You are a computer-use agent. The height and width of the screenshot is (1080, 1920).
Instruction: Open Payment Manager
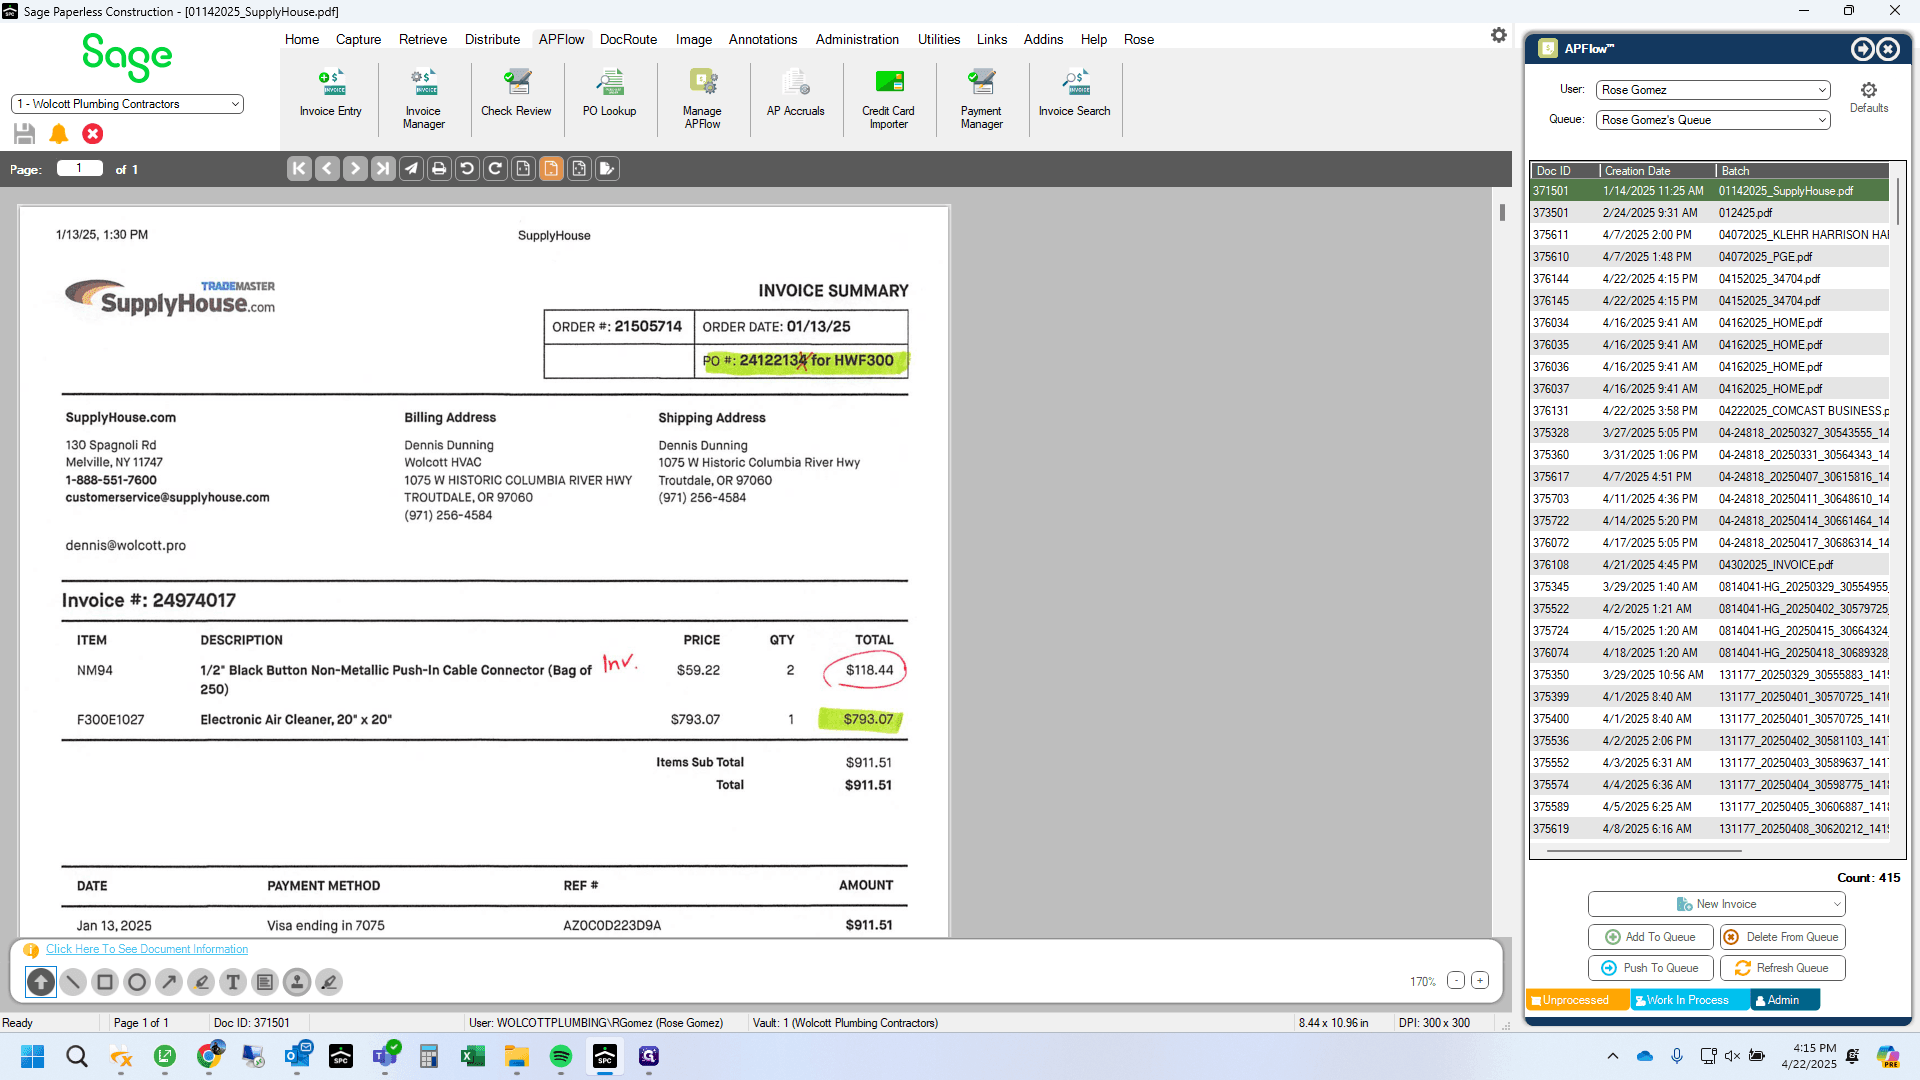(981, 100)
